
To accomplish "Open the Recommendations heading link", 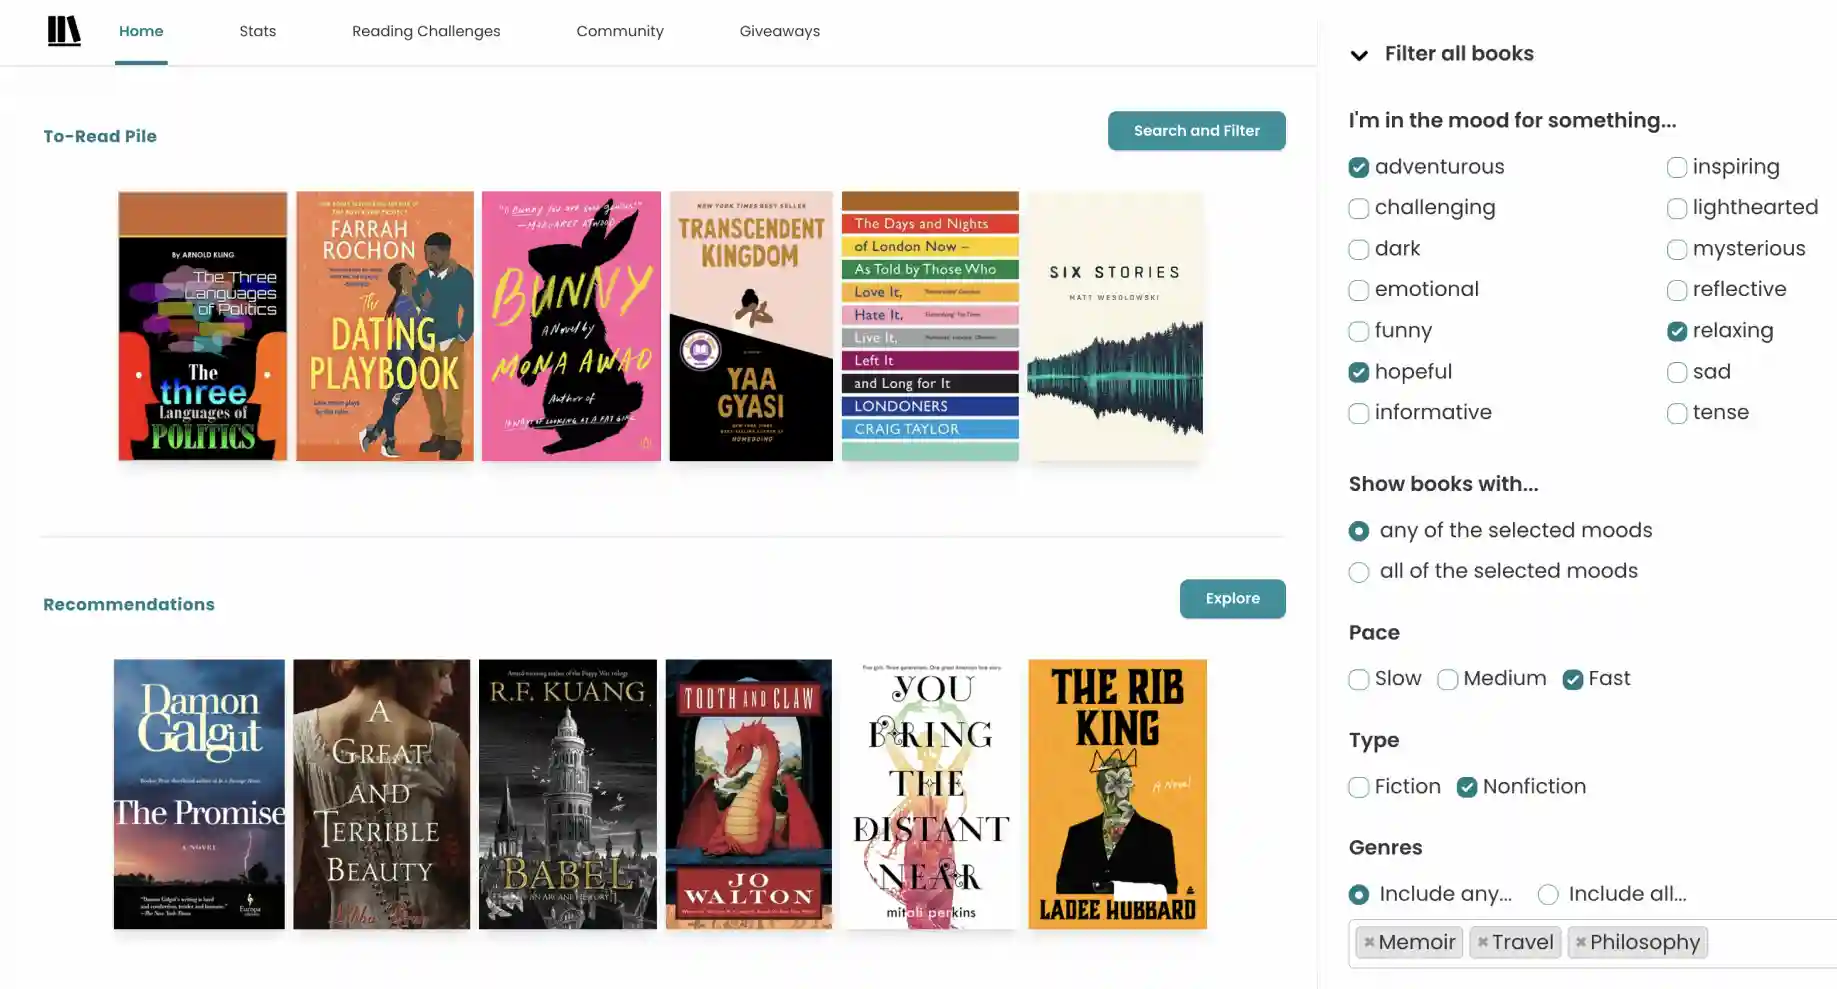I will coord(129,604).
